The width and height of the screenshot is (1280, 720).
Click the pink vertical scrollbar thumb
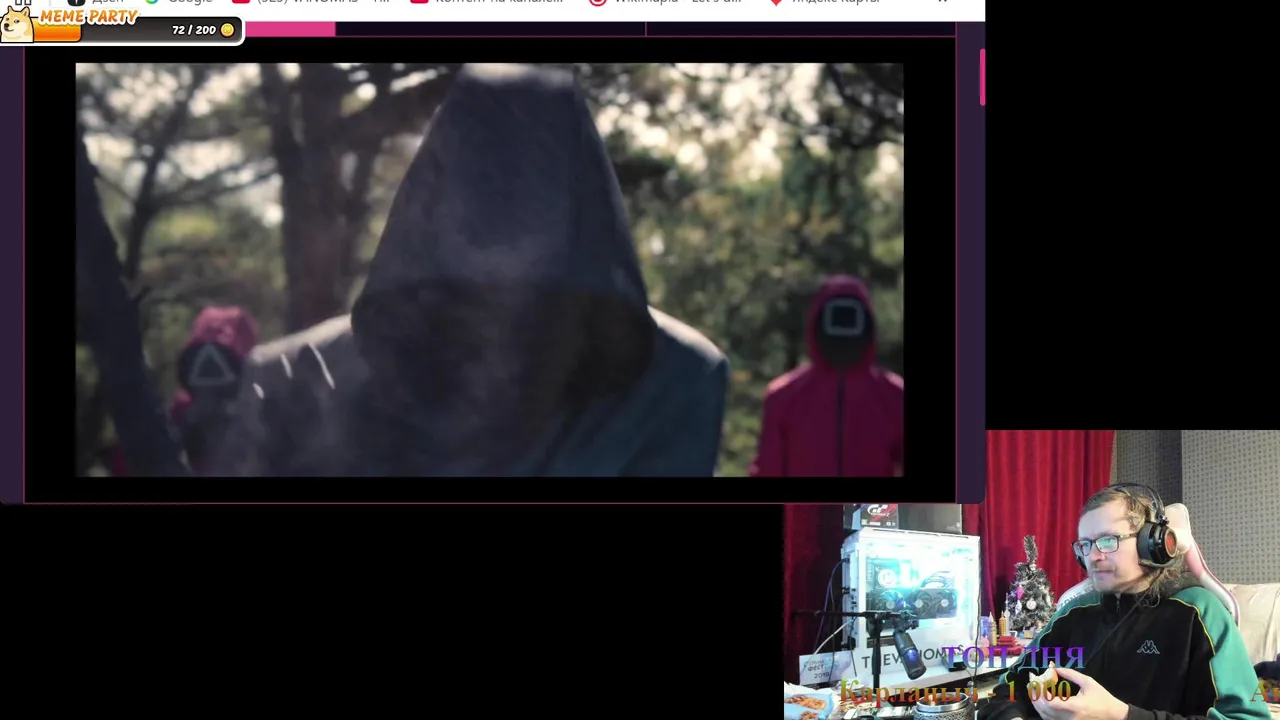(982, 77)
